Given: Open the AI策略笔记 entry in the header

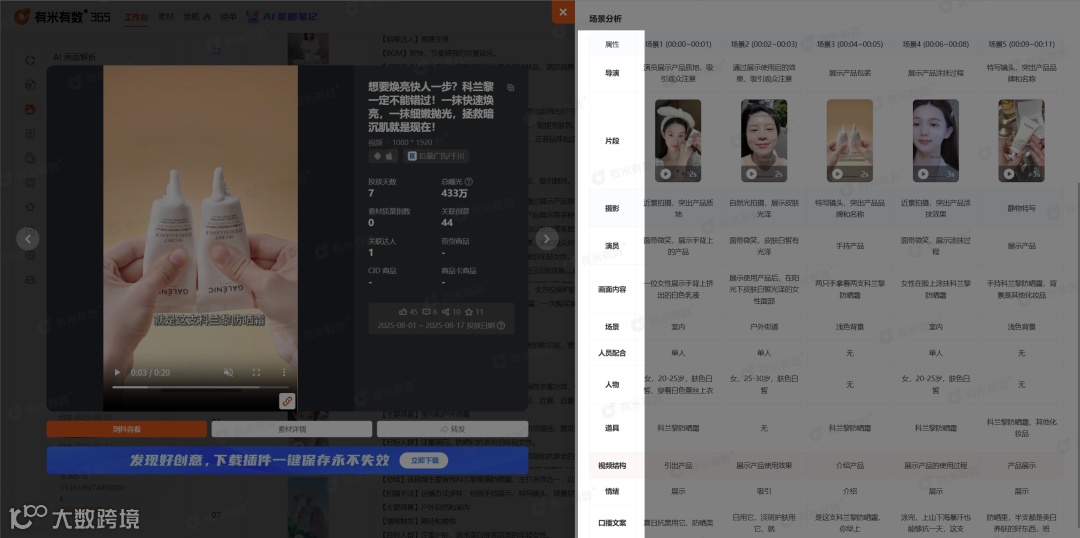Looking at the screenshot, I should (282, 17).
